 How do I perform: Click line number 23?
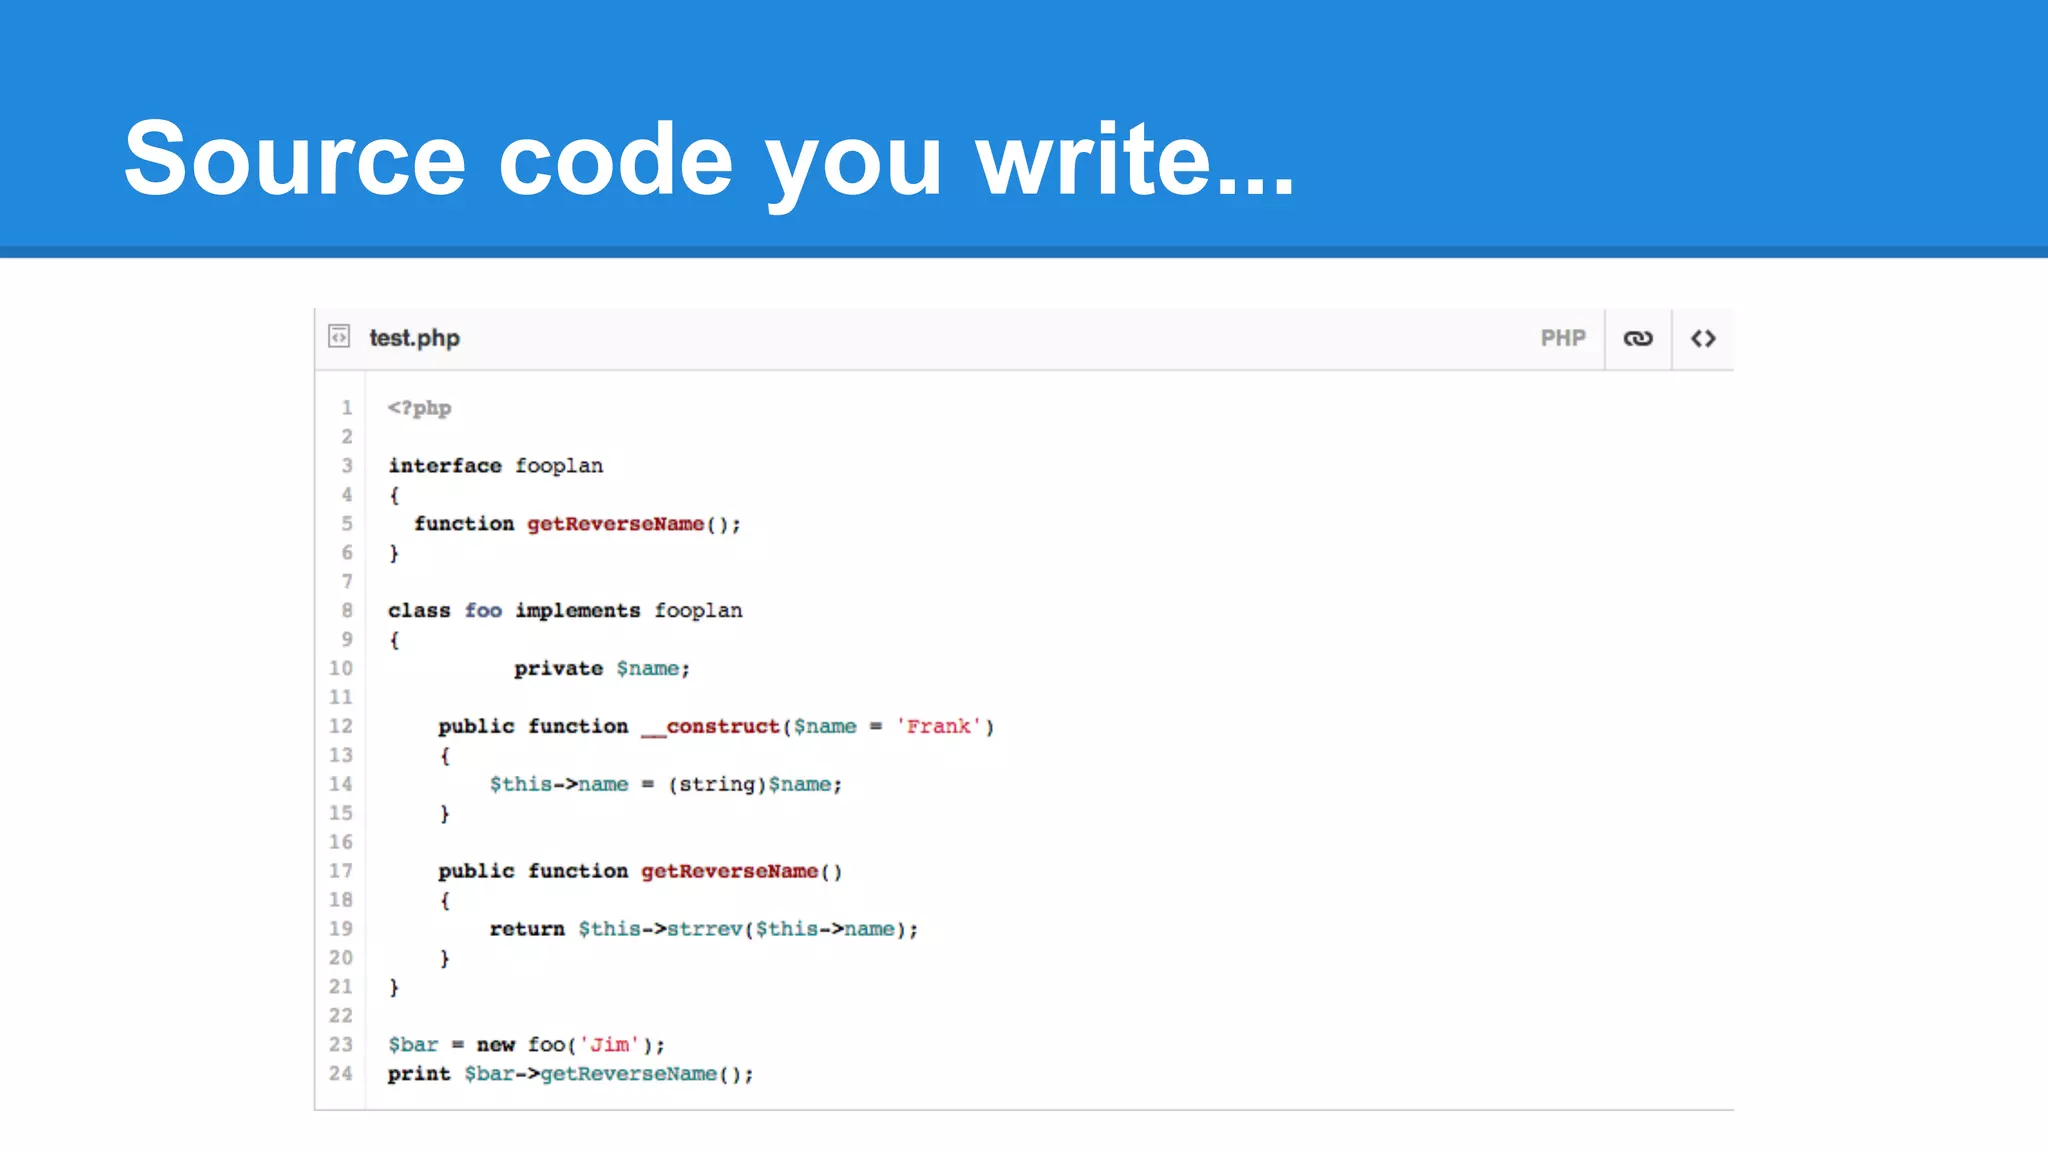click(341, 1045)
